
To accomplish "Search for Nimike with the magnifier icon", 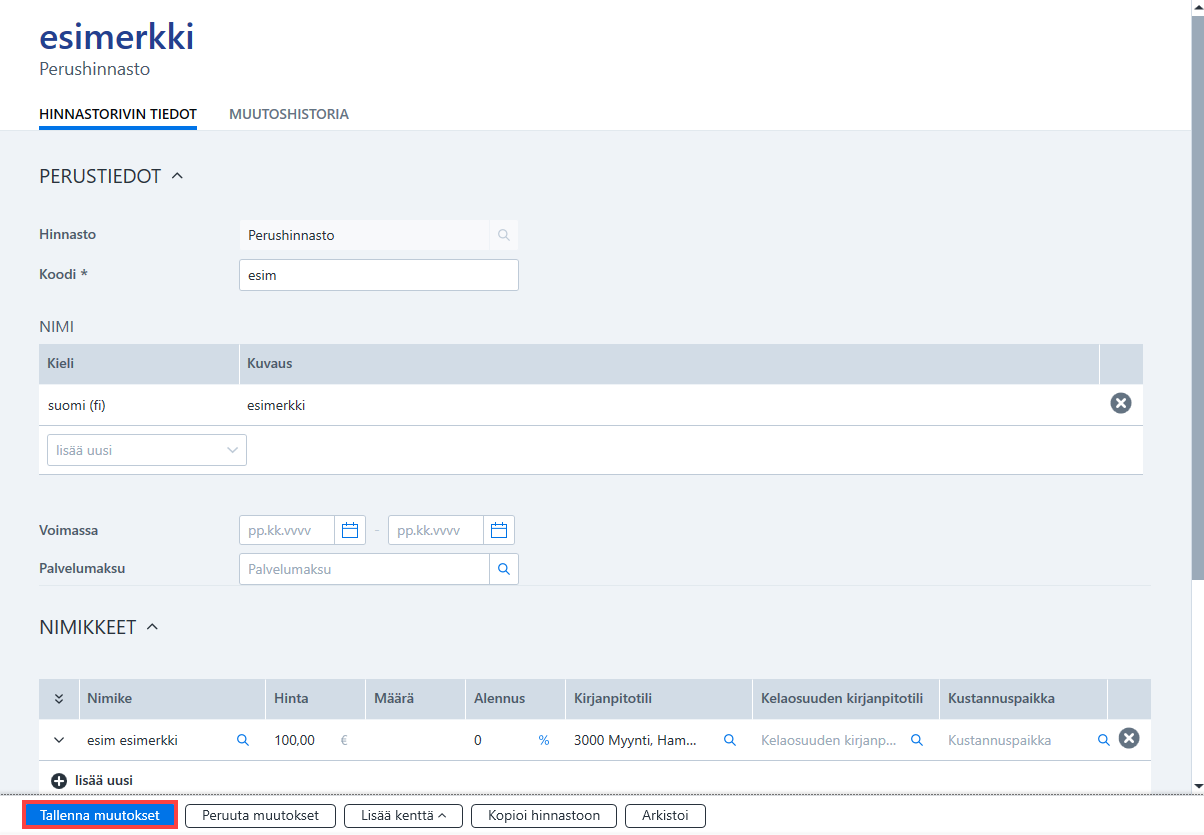I will click(242, 740).
